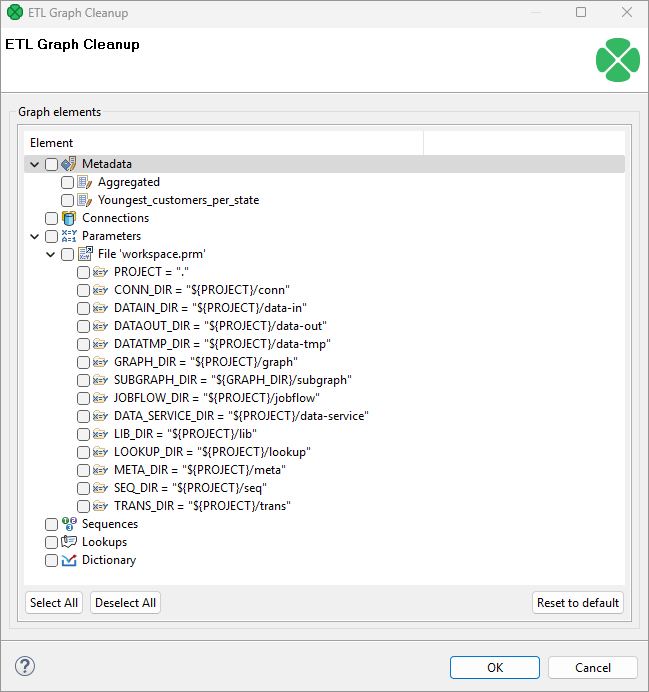The height and width of the screenshot is (692, 649).
Task: Click the Sequences node icon
Action: pyautogui.click(x=69, y=524)
